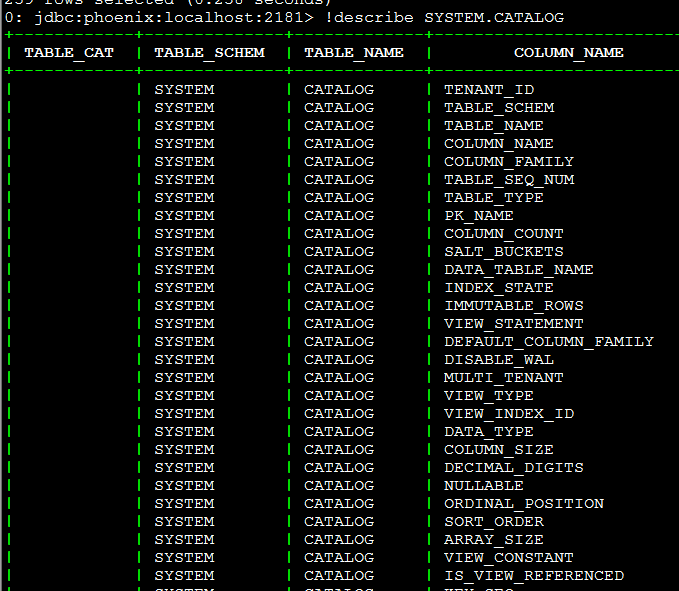
Task: Click the COLUMN_NAME column header
Action: point(569,53)
